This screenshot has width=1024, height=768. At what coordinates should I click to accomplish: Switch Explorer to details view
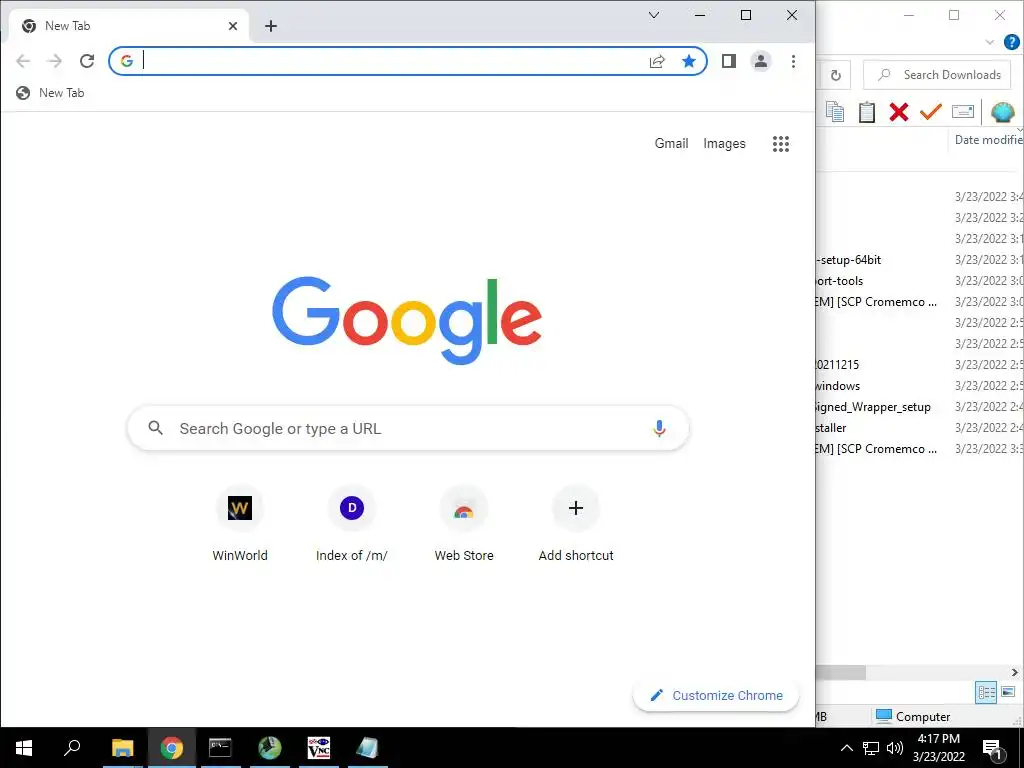pyautogui.click(x=985, y=692)
